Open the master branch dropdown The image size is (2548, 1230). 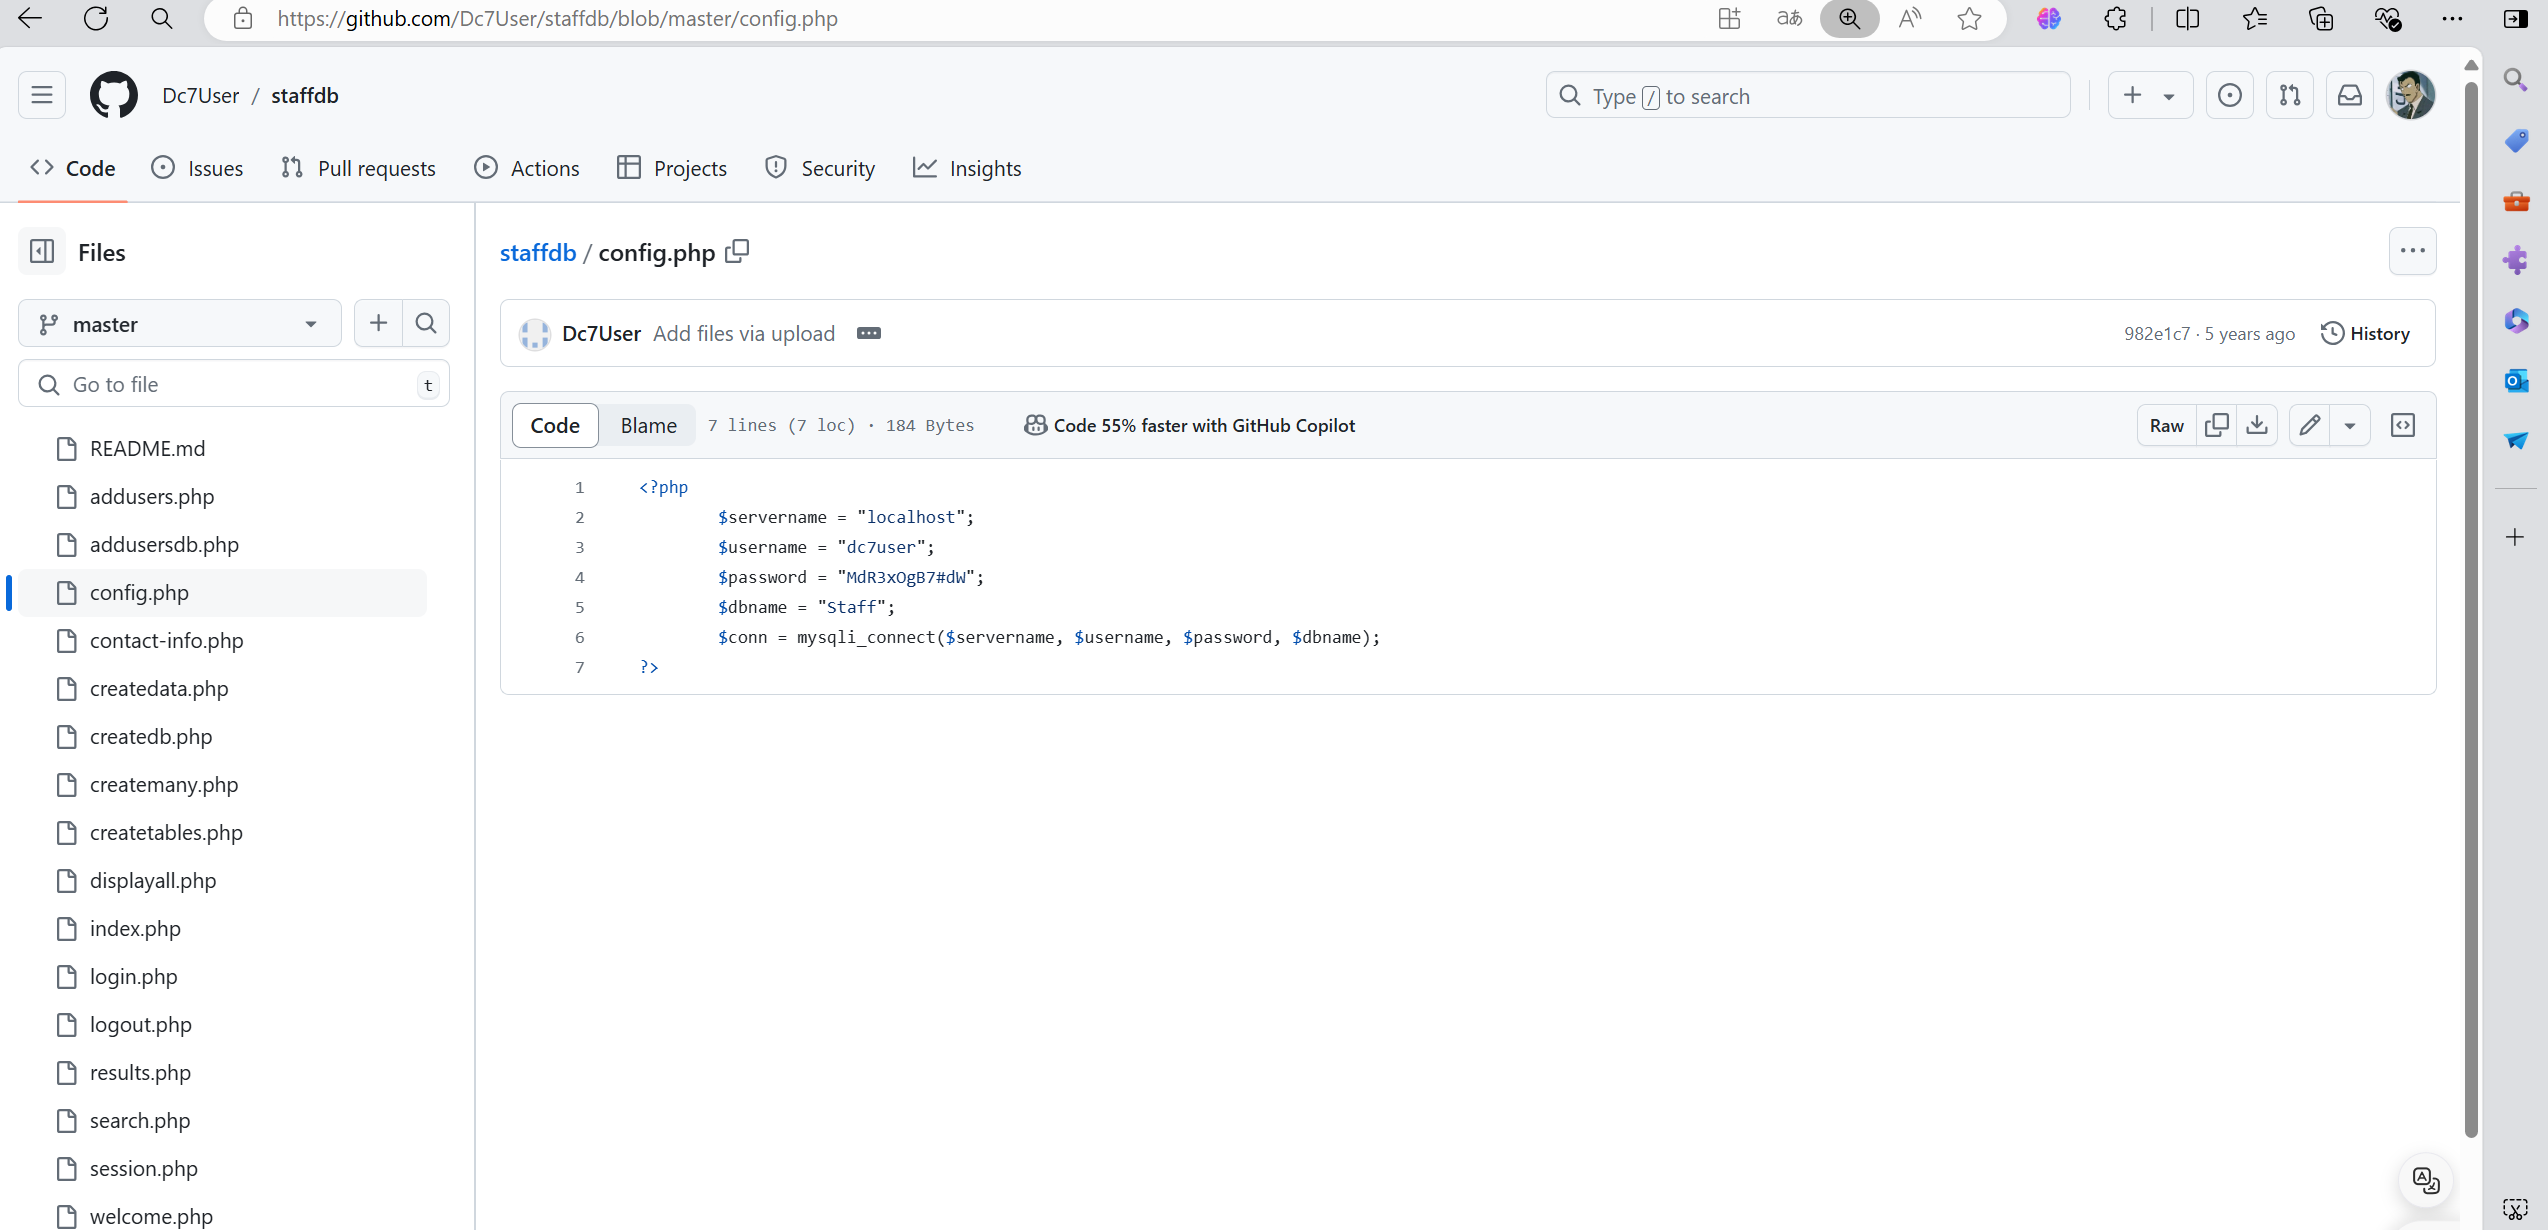(x=180, y=323)
